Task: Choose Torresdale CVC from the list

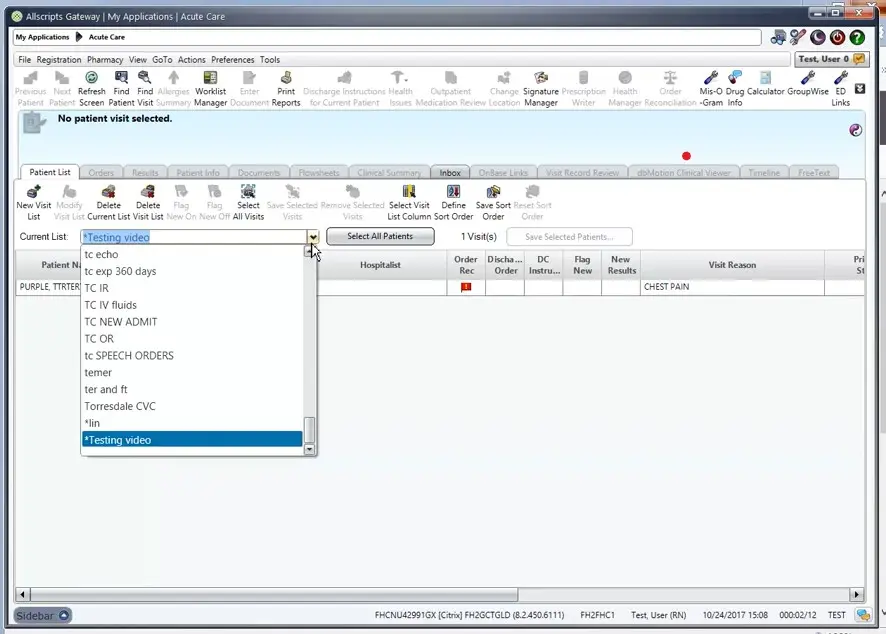Action: 121,406
